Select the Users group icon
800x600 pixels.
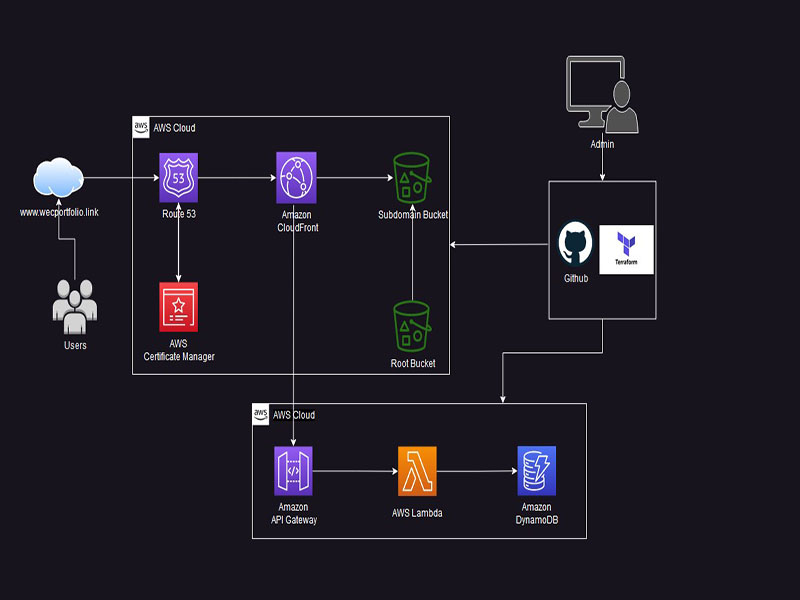click(75, 307)
